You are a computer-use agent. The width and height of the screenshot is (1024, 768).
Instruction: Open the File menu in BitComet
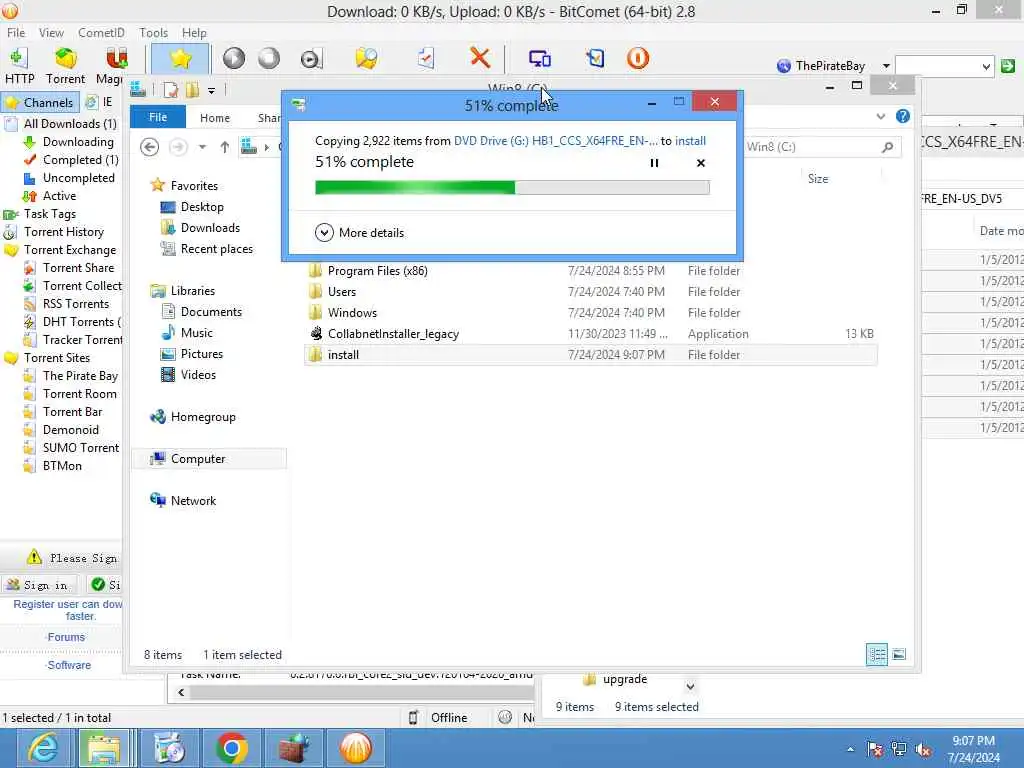16,33
